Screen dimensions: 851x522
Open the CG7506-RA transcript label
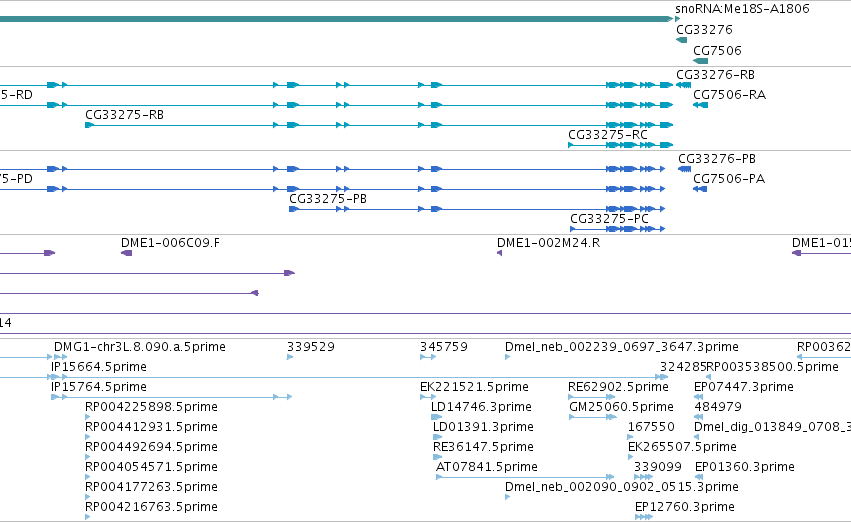(x=729, y=94)
